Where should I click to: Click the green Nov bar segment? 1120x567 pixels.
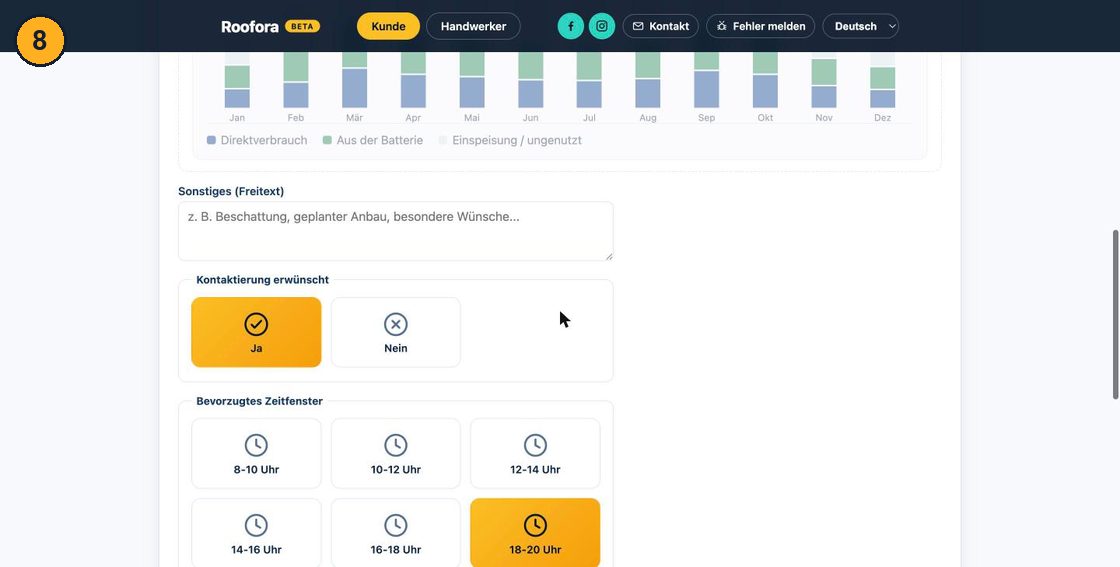click(824, 72)
